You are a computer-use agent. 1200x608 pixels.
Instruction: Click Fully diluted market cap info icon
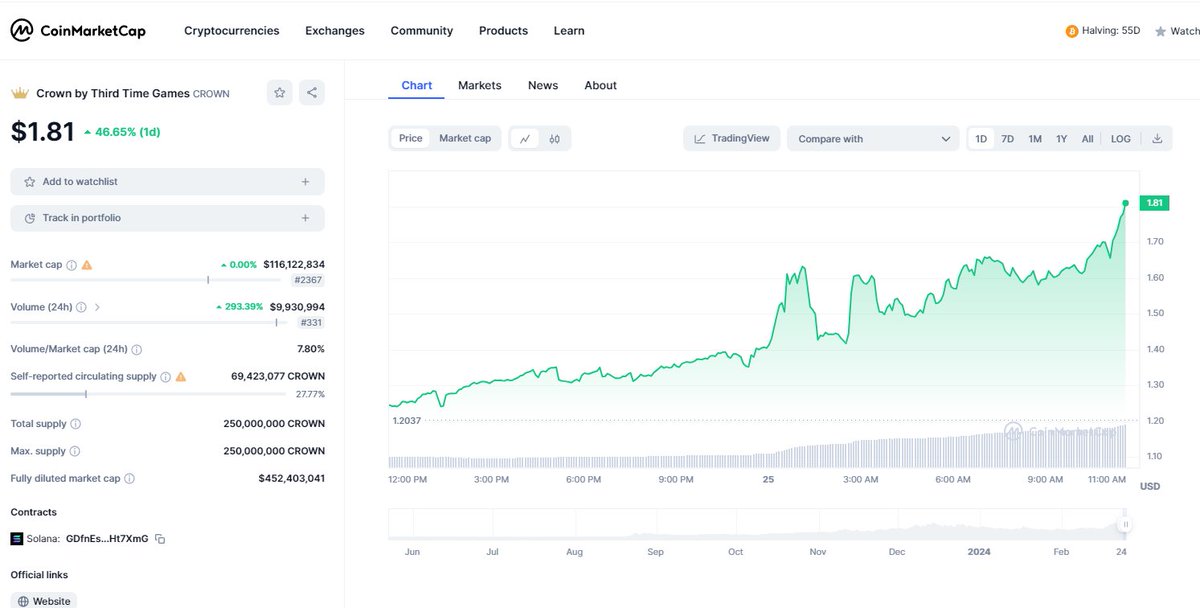coord(129,479)
